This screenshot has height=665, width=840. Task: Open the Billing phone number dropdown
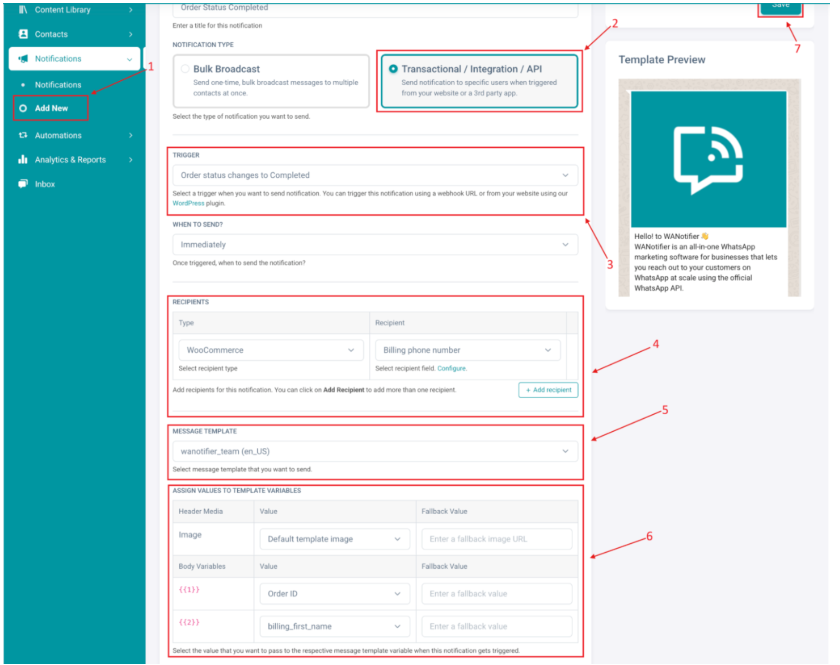(x=468, y=350)
